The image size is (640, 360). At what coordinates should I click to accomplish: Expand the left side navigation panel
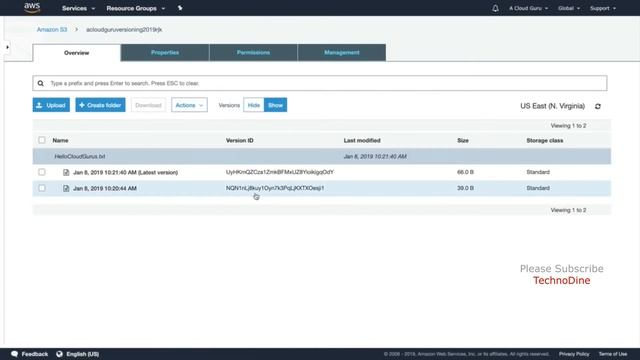point(7,47)
